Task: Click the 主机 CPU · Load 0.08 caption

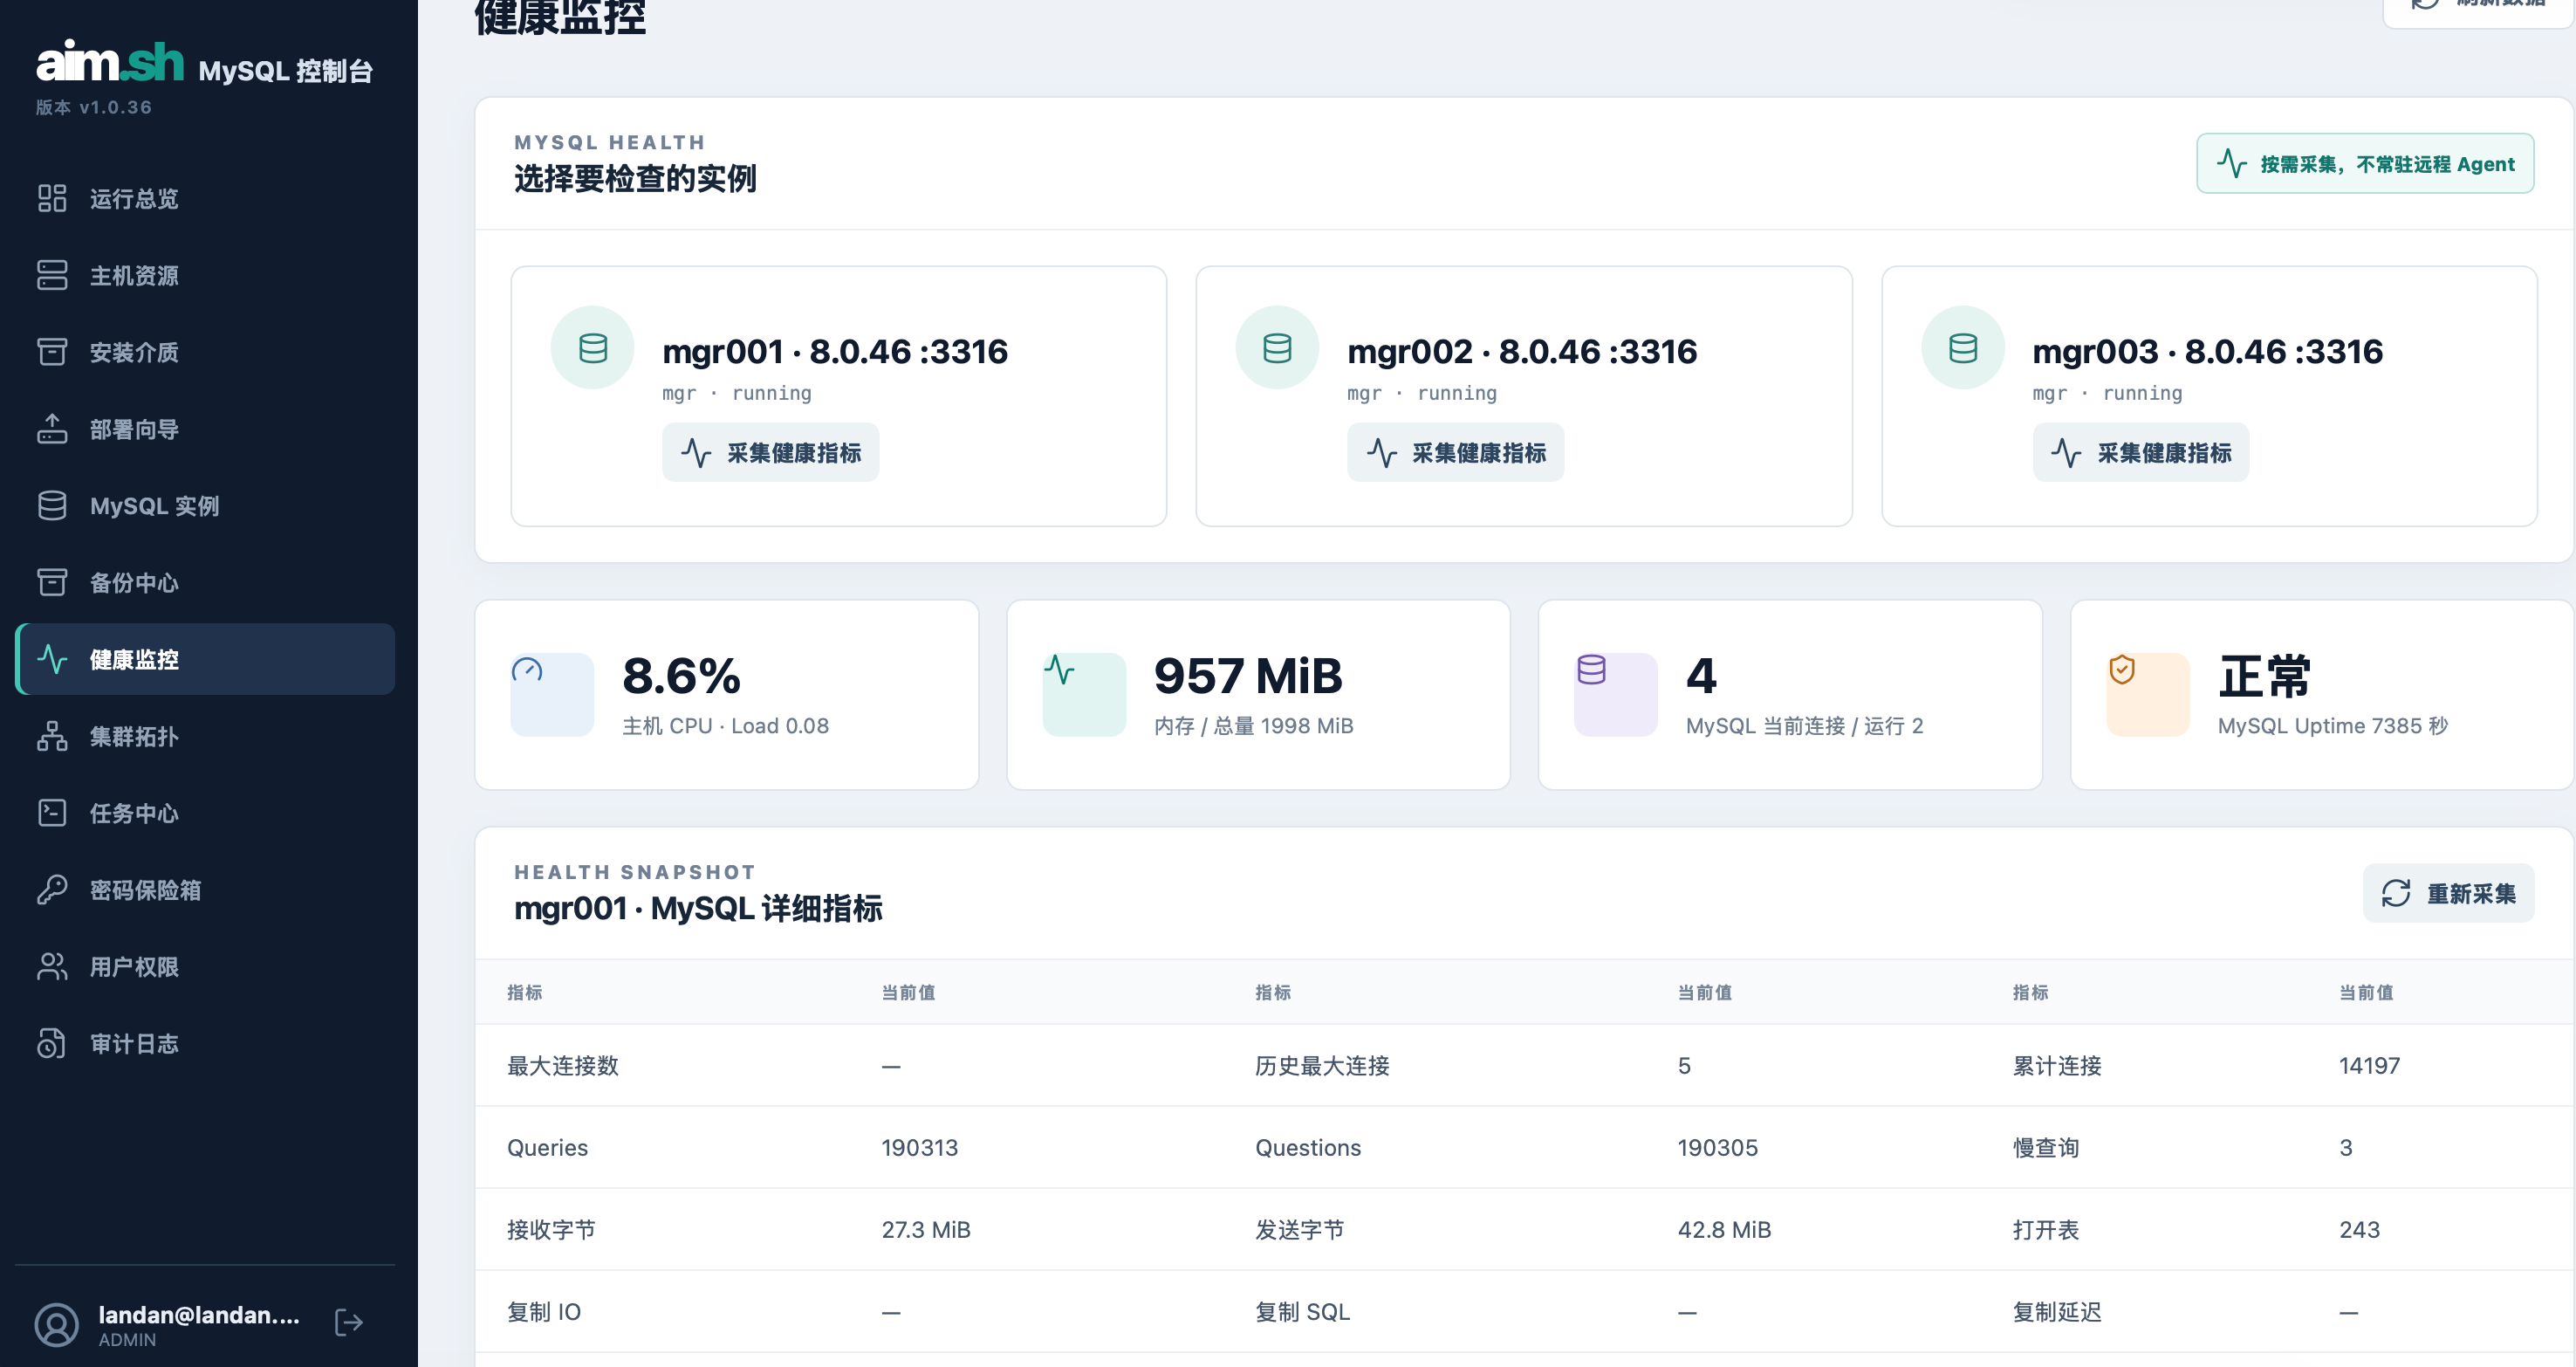Action: point(726,726)
